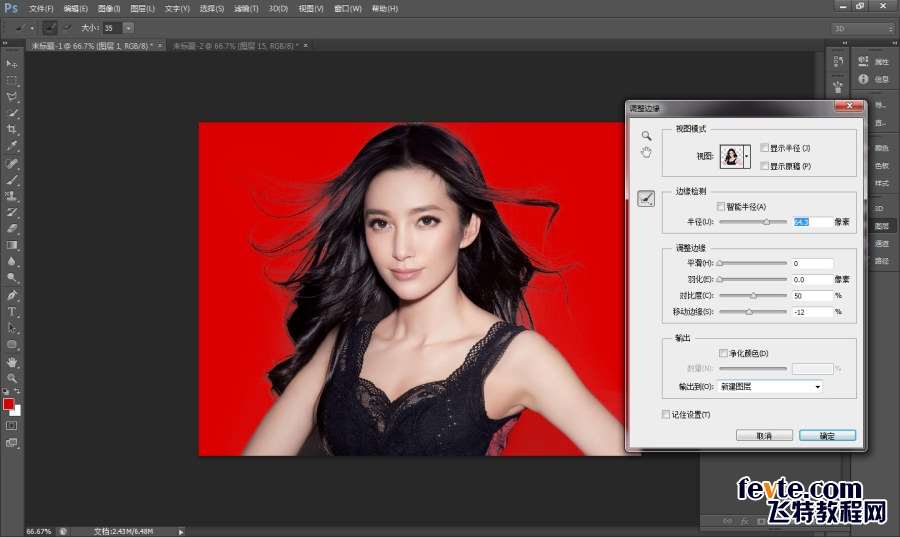Click the 羽化(E) value field
900x537 pixels.
812,279
